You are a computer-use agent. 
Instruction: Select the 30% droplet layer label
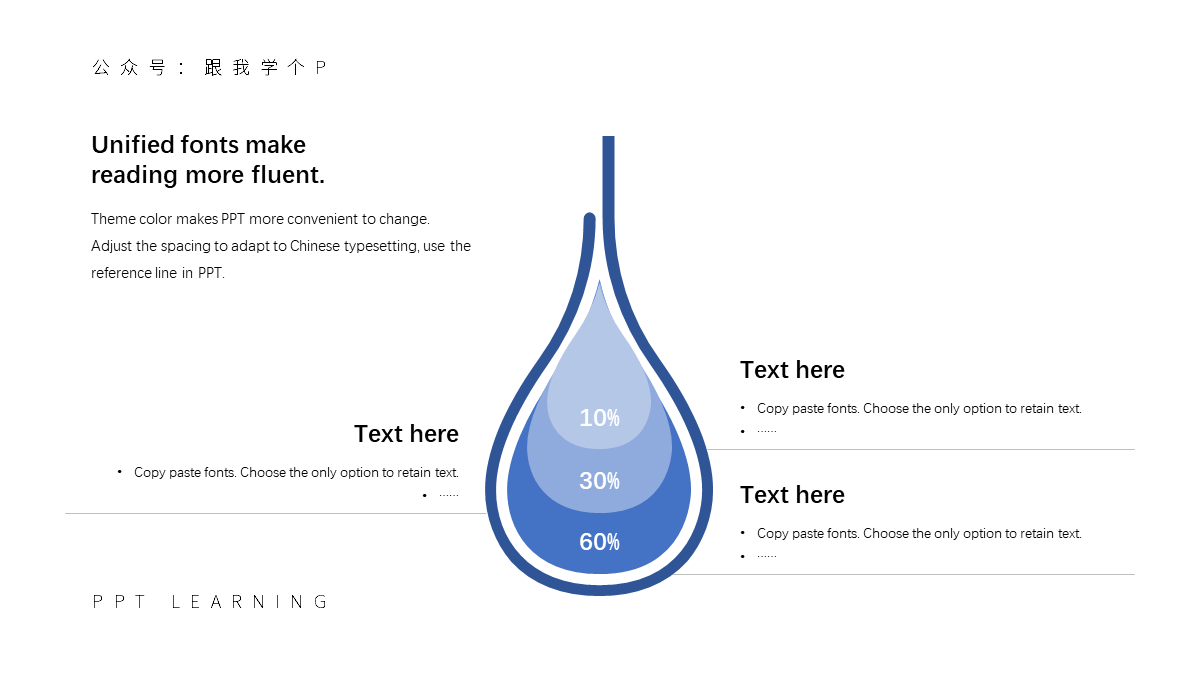[x=600, y=481]
